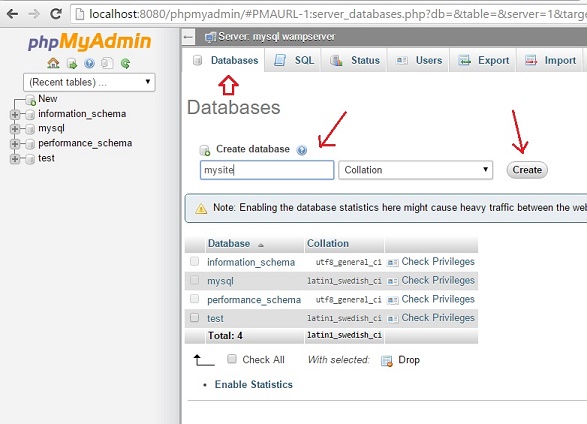
Task: Open the Recent tables dropdown
Action: click(89, 82)
